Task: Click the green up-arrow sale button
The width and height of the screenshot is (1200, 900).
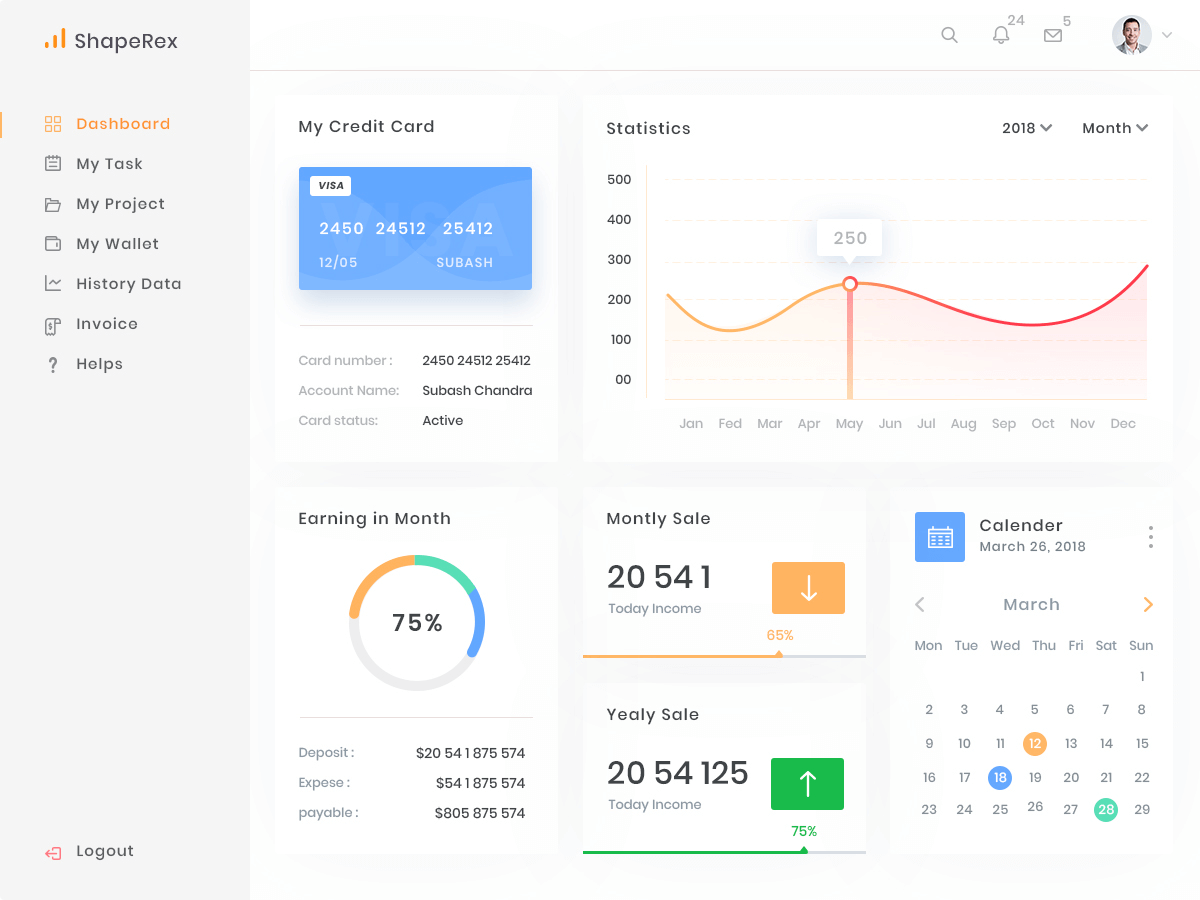Action: tap(807, 784)
